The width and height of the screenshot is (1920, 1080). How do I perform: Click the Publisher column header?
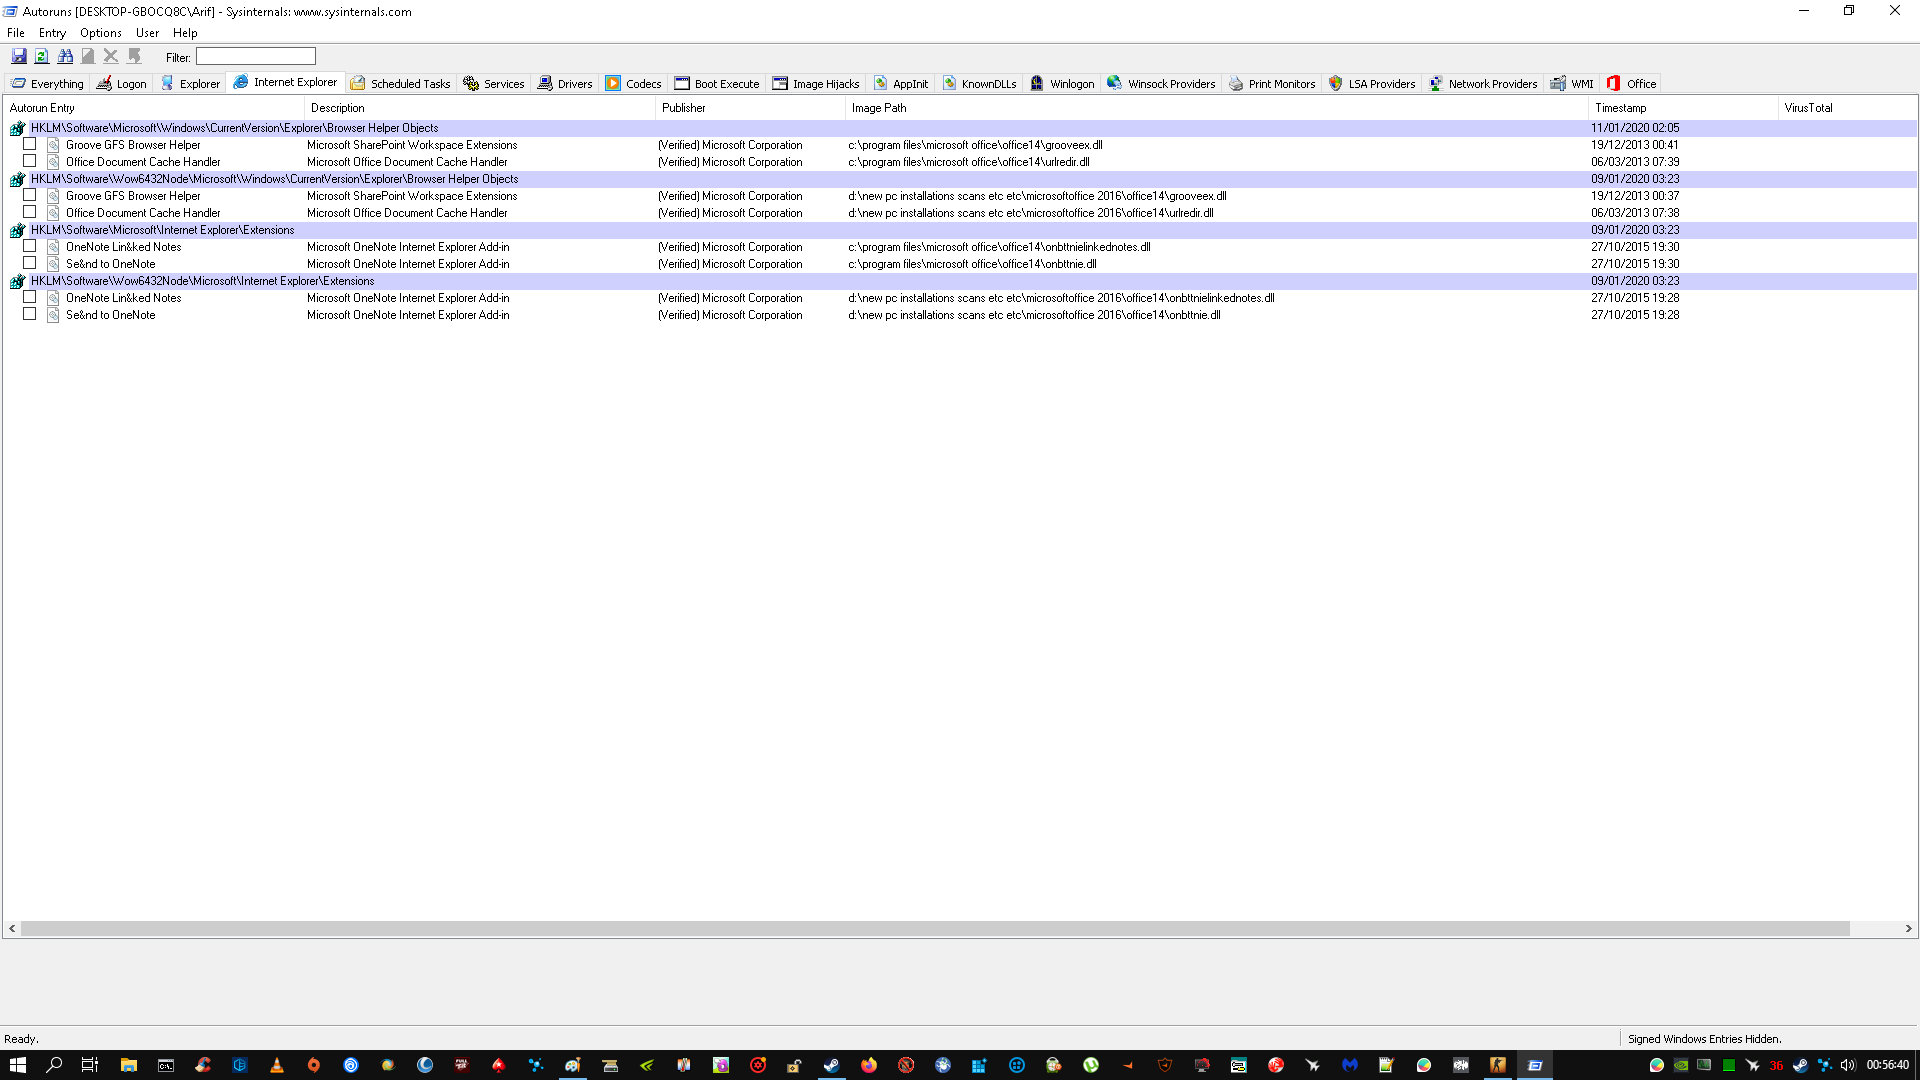click(684, 108)
